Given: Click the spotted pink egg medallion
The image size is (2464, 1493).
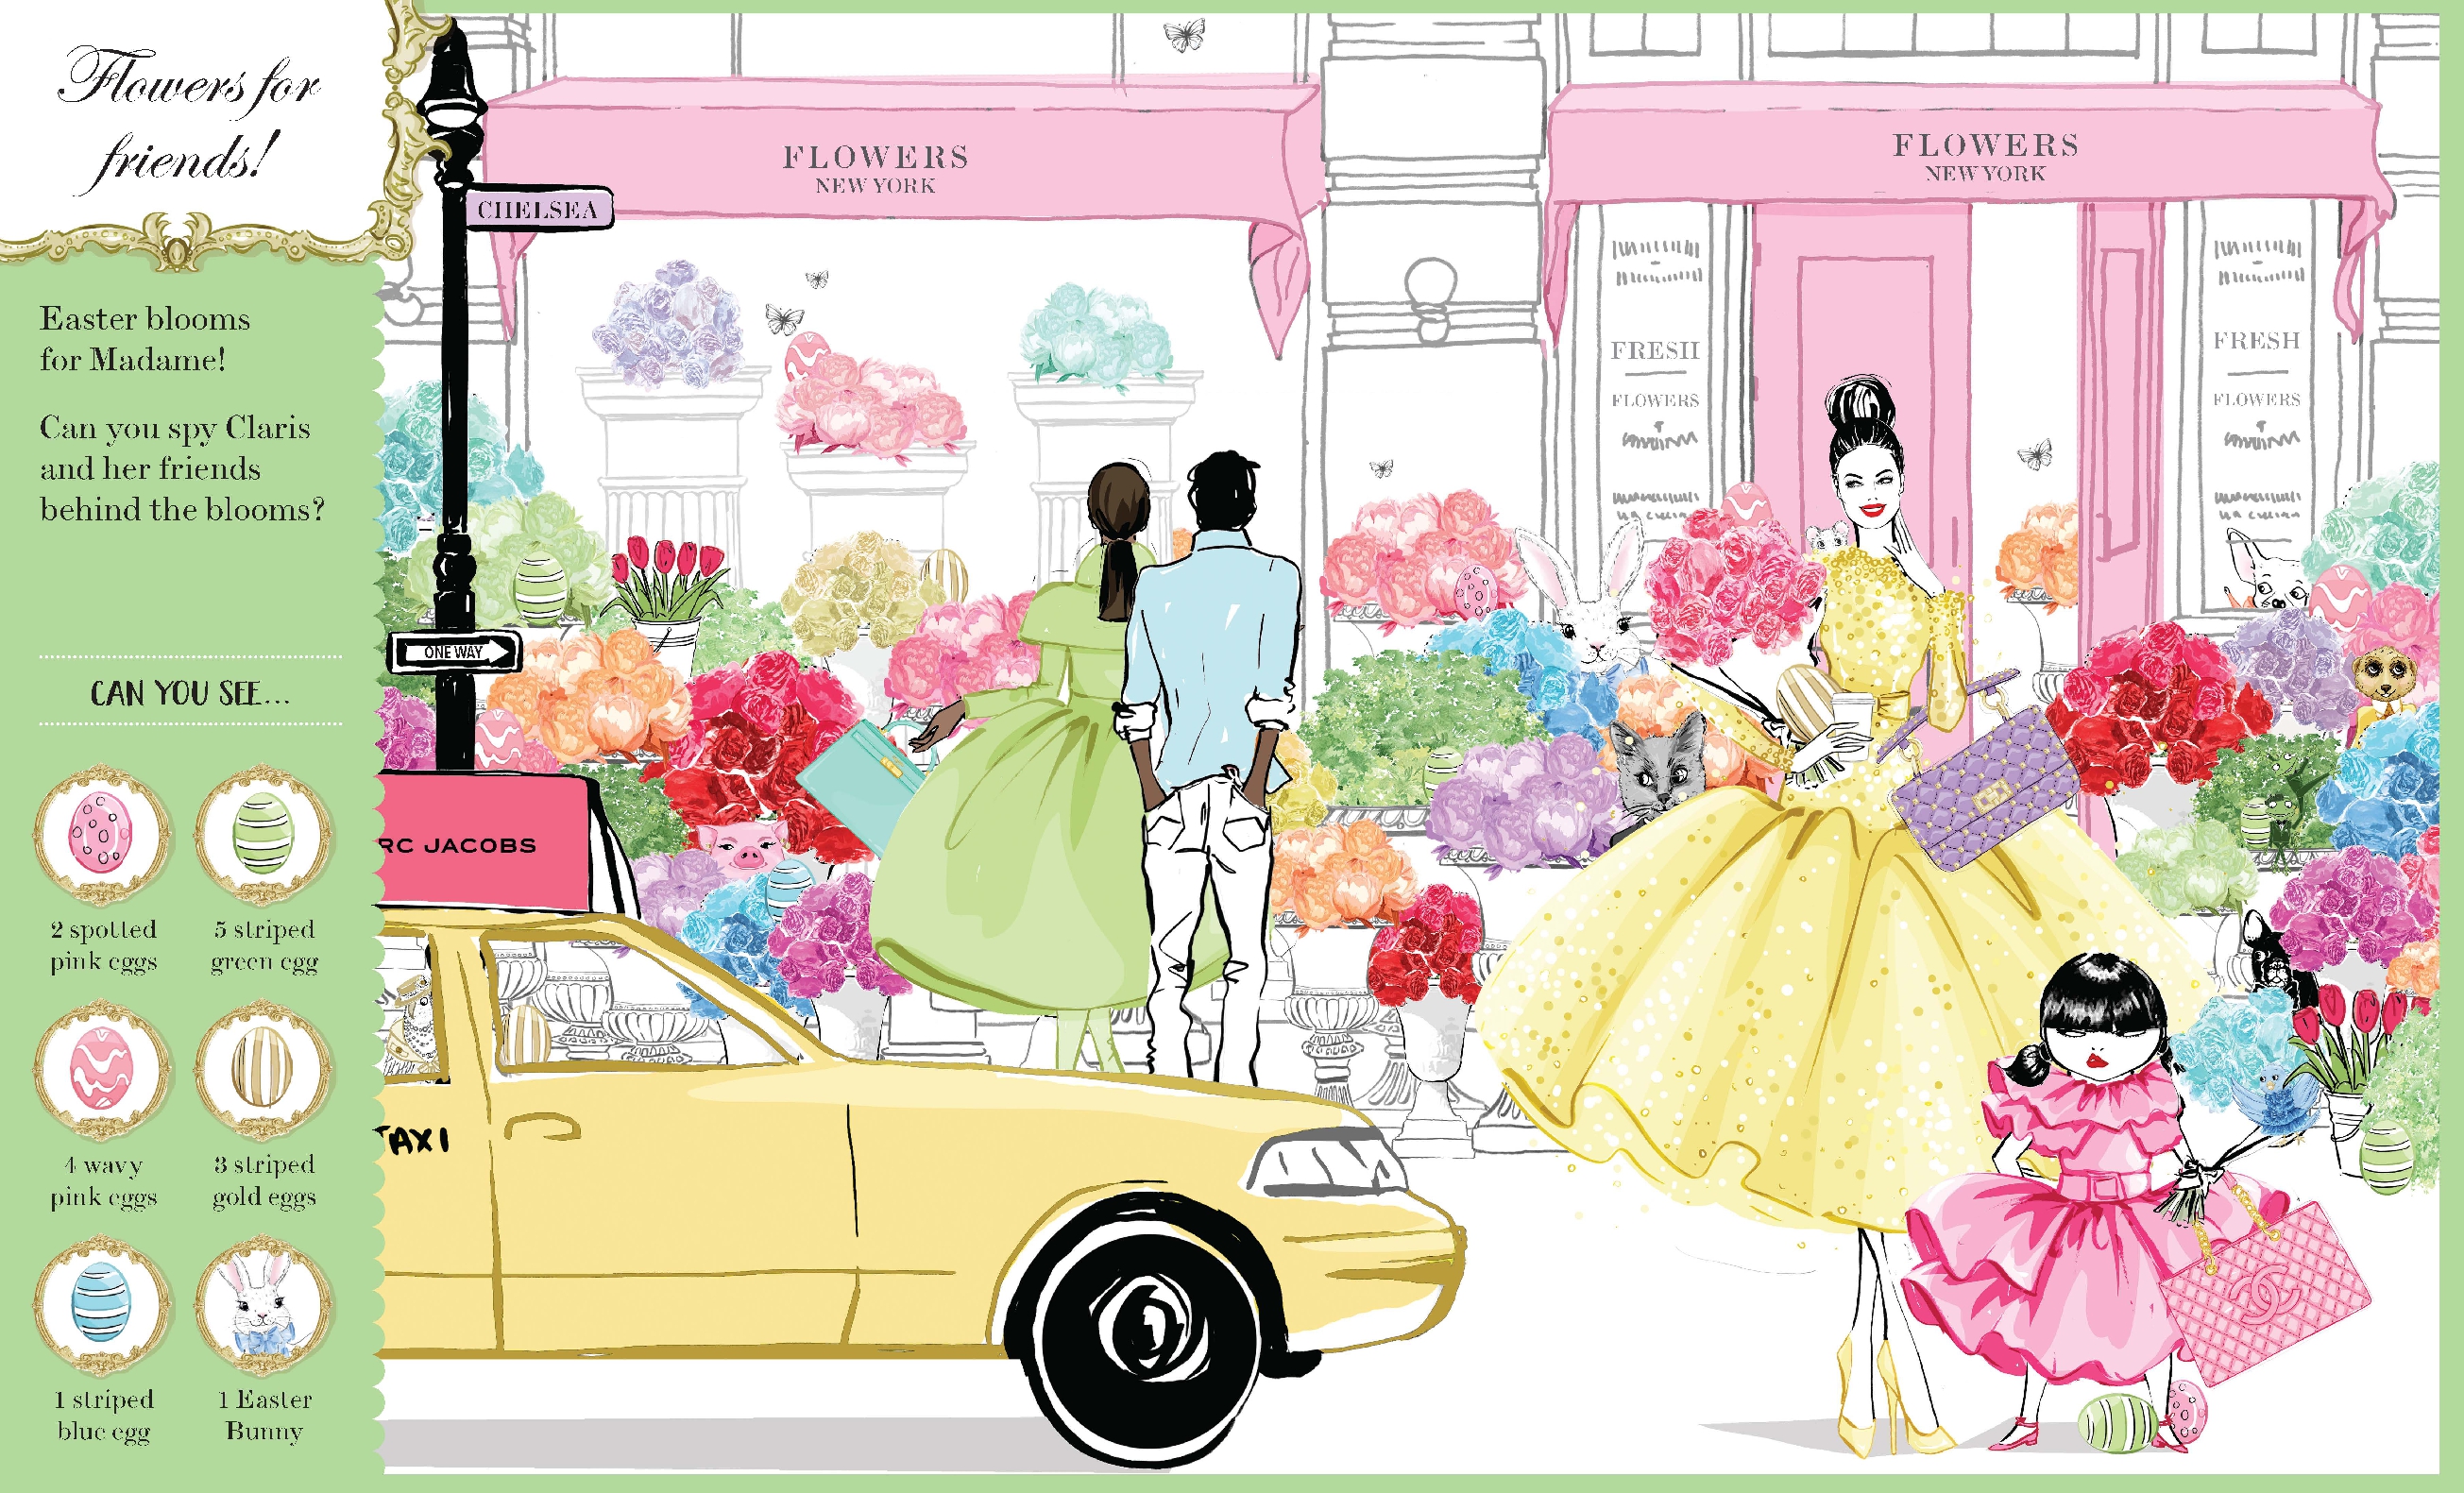Looking at the screenshot, I should [x=100, y=832].
